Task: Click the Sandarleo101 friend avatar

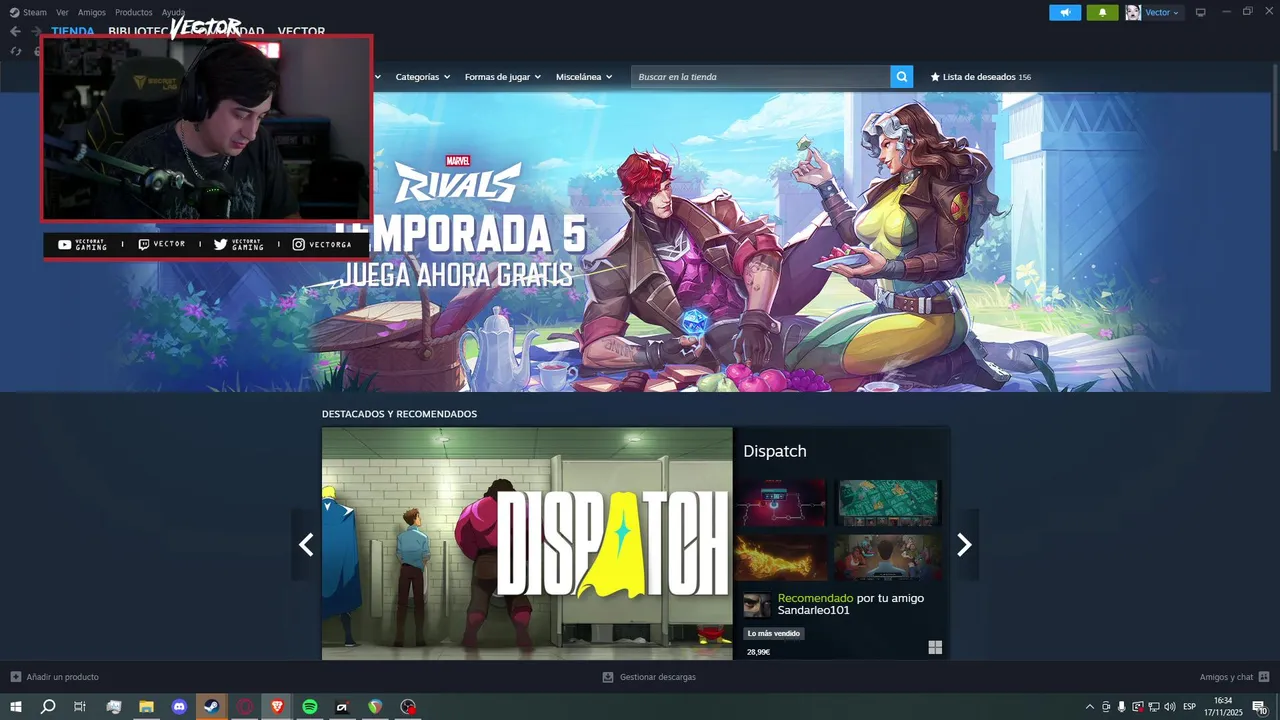Action: pos(757,605)
